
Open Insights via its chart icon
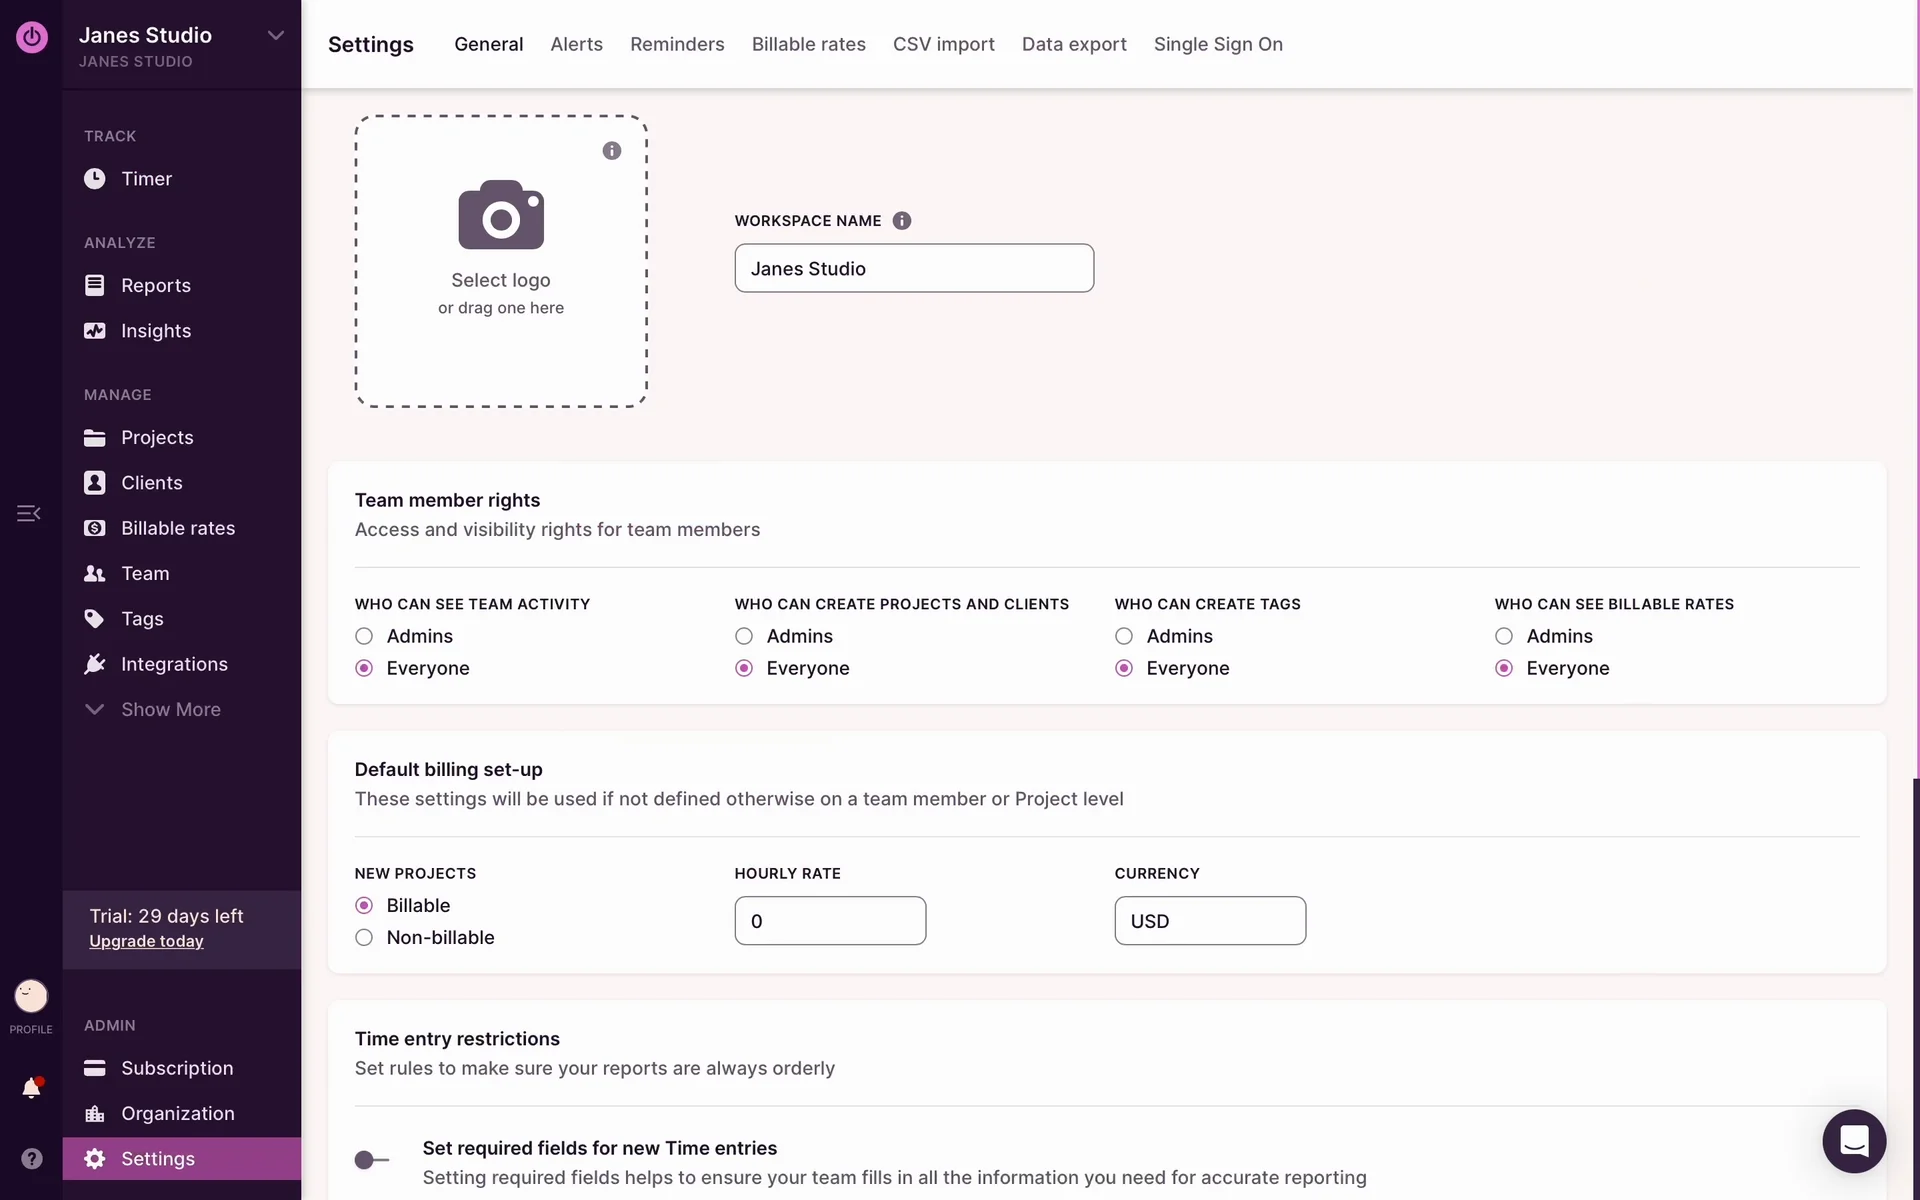click(x=94, y=331)
